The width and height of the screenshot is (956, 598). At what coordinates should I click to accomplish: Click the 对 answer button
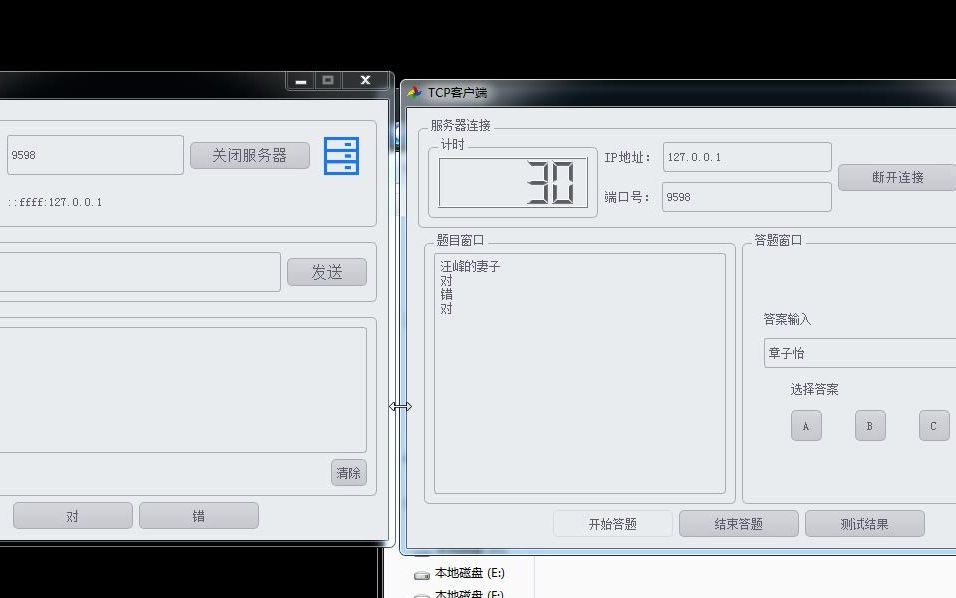point(72,514)
